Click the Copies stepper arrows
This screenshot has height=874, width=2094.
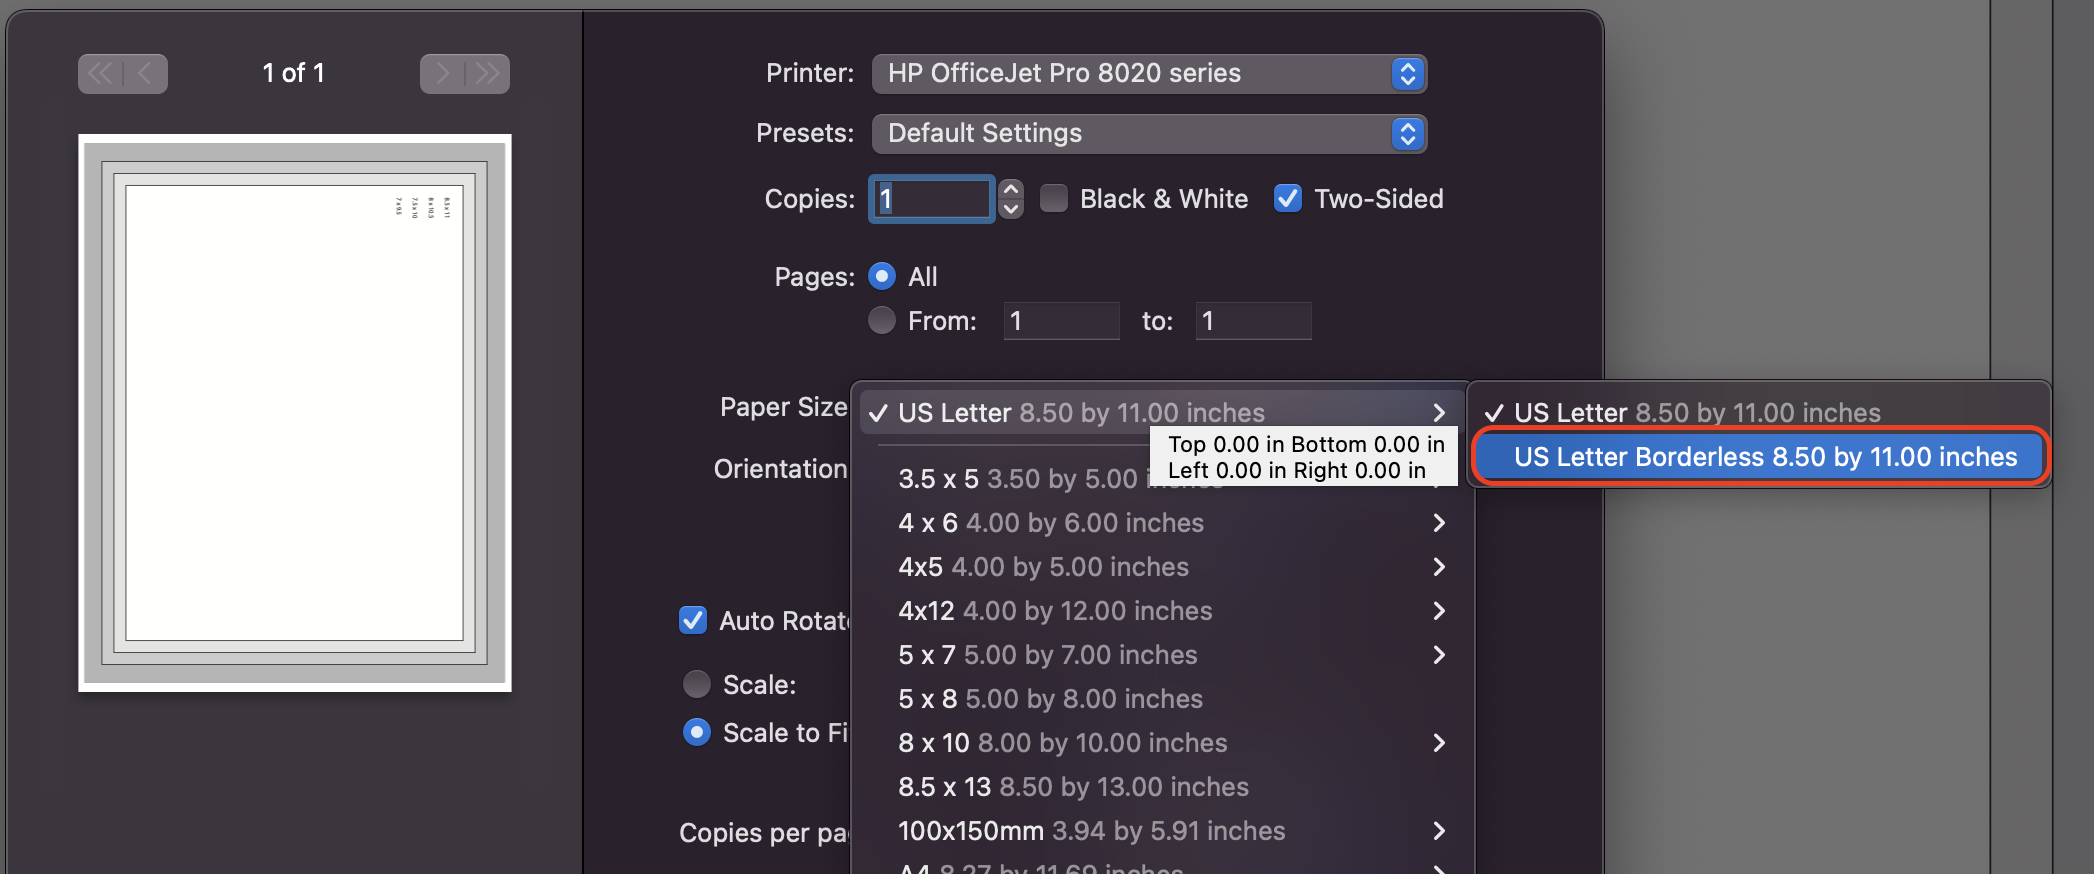[1011, 198]
